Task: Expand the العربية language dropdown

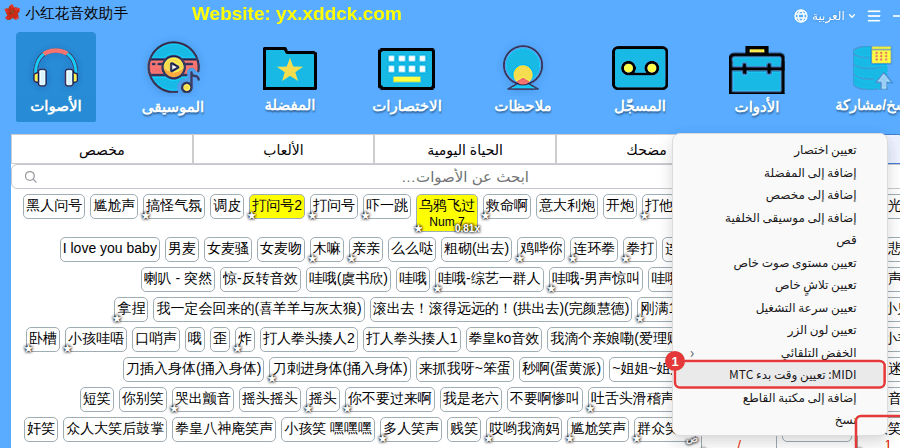Action: point(833,16)
